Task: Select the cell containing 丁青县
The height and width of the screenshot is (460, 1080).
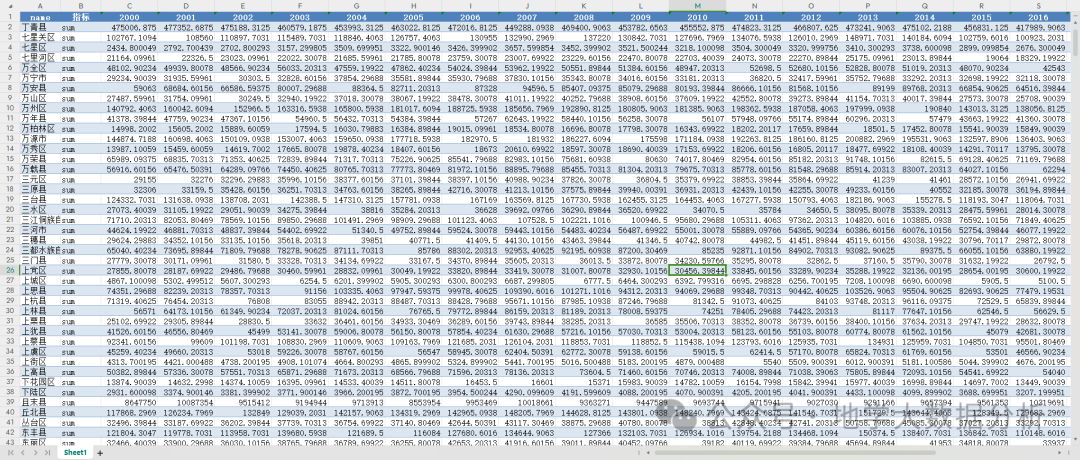Action: (40, 27)
